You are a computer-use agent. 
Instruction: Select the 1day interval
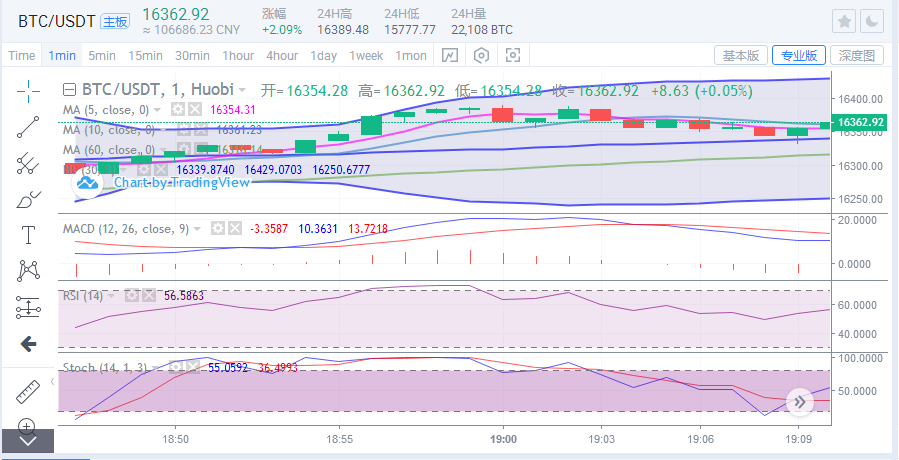pos(323,56)
